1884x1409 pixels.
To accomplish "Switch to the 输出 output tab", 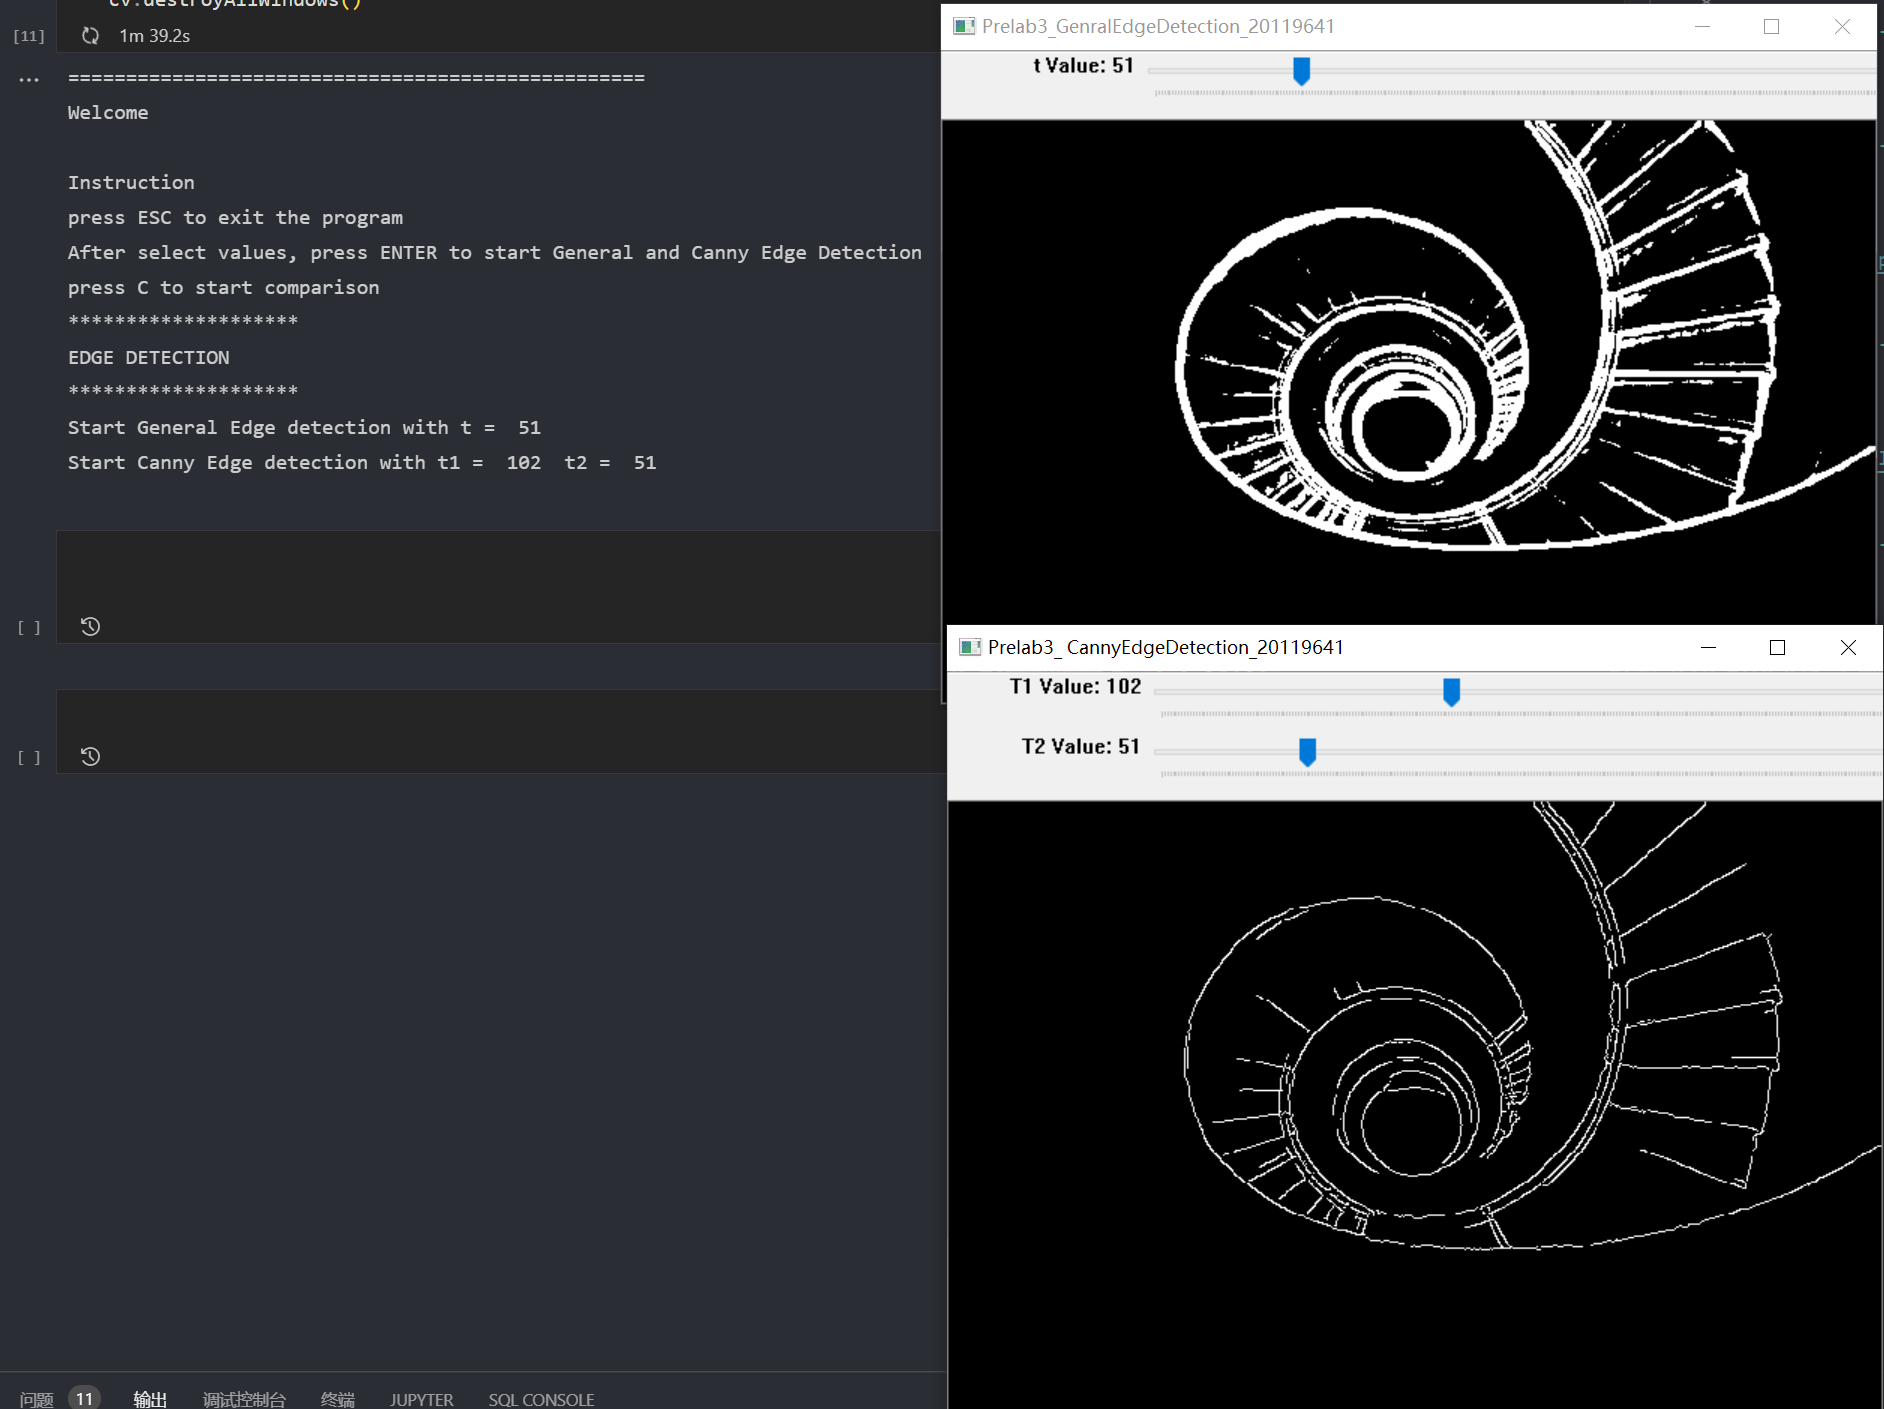I will coord(150,1399).
